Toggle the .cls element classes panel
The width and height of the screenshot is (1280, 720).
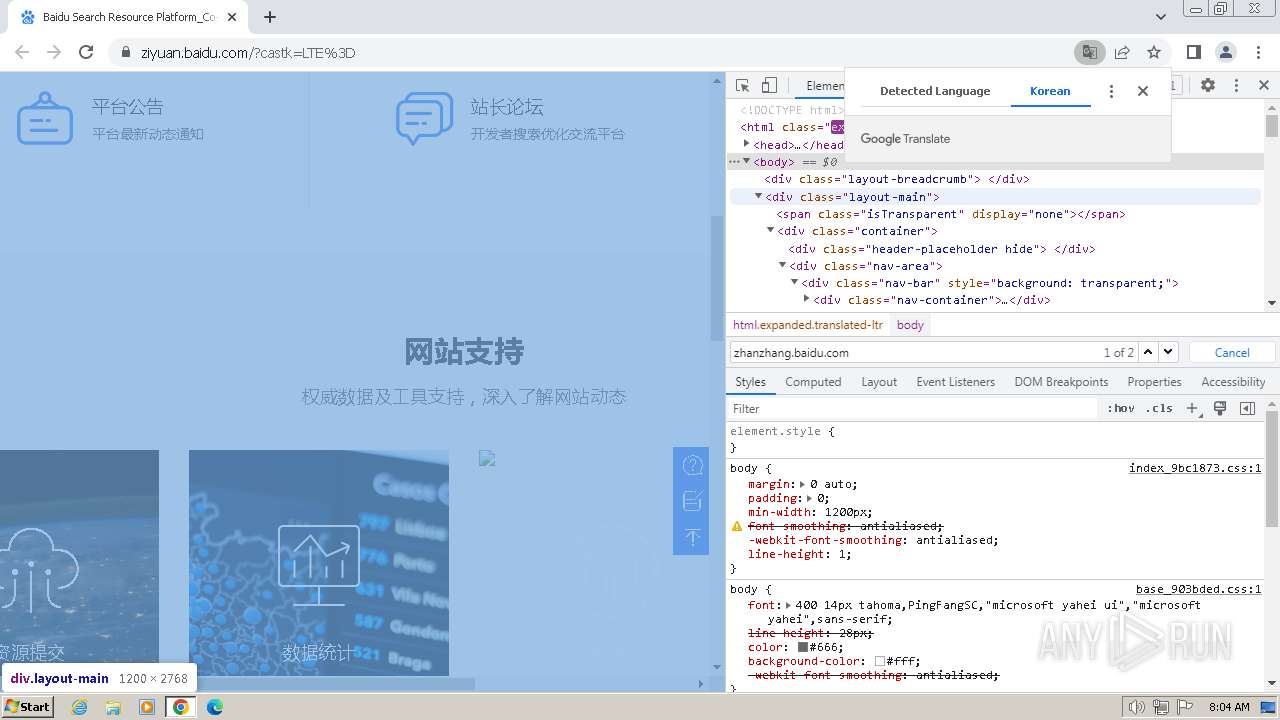point(1159,408)
